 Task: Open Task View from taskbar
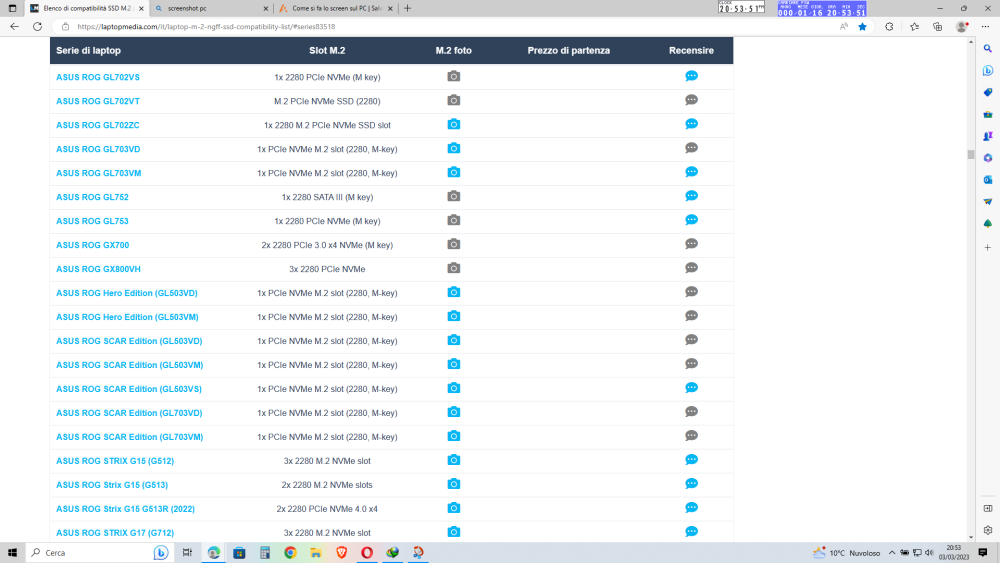[x=187, y=553]
